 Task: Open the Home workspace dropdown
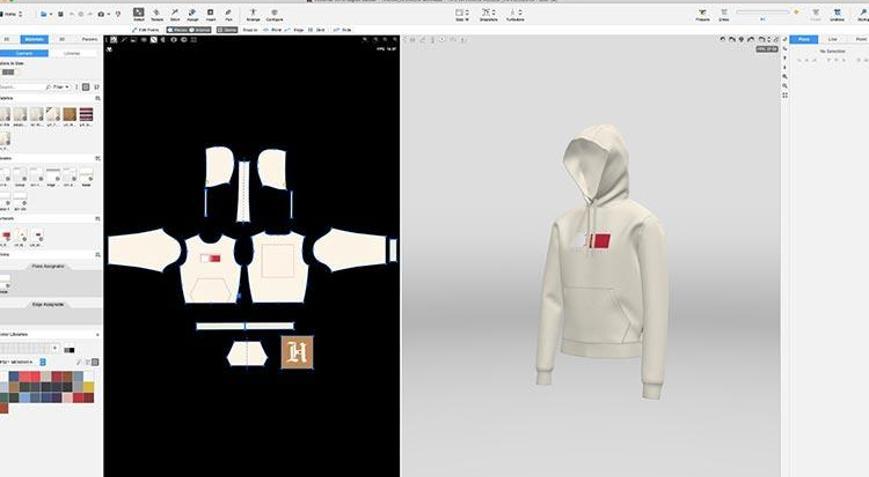pos(12,14)
